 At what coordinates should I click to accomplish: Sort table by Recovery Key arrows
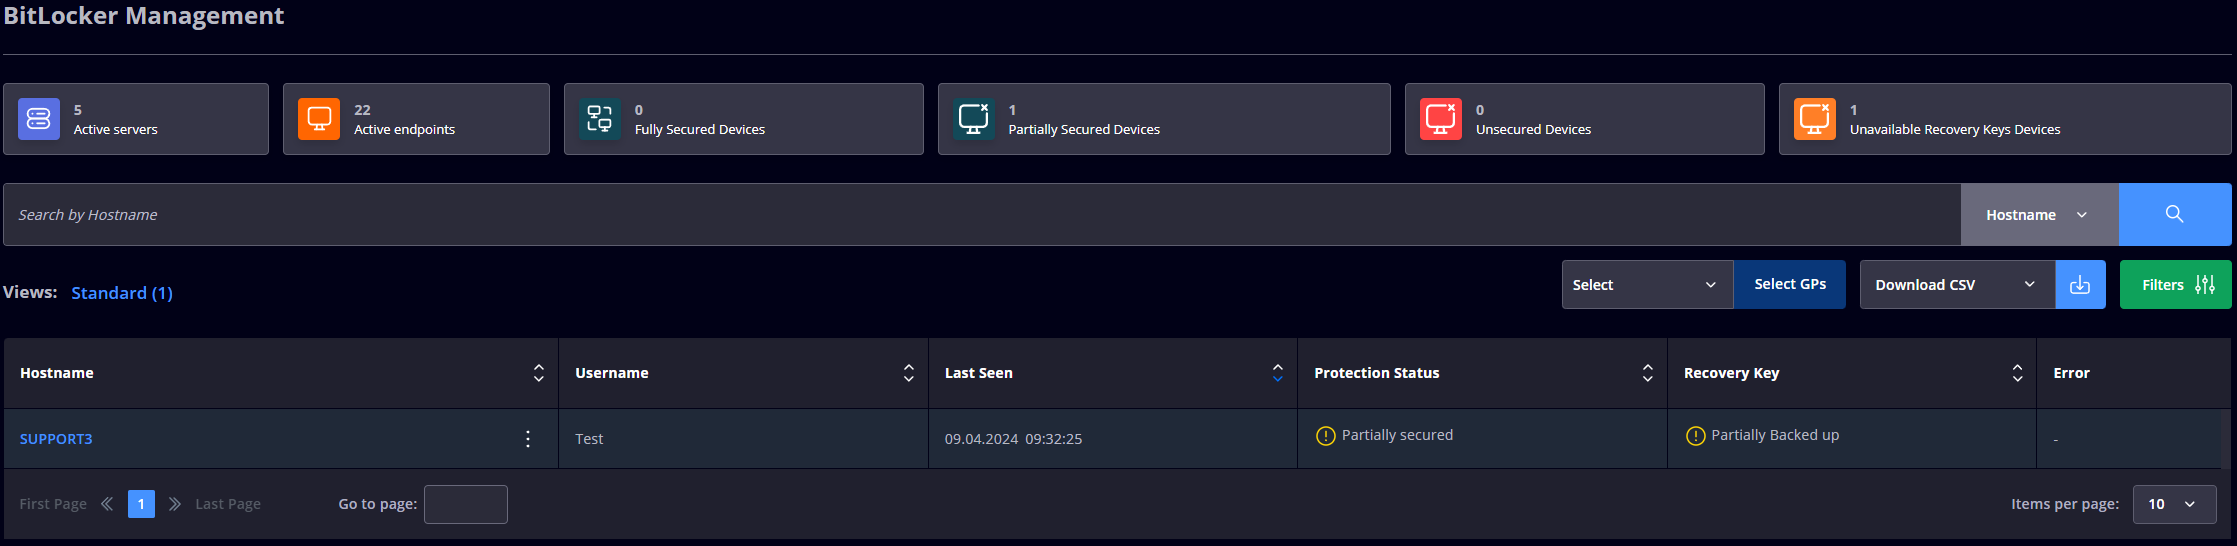tap(2018, 373)
